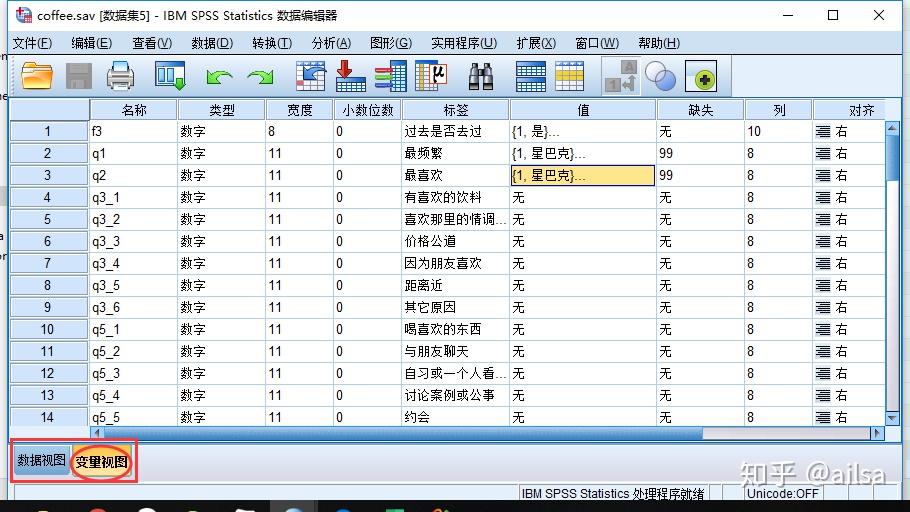910x512 pixels.
Task: Click label cell 其它原因
Action: coord(456,307)
